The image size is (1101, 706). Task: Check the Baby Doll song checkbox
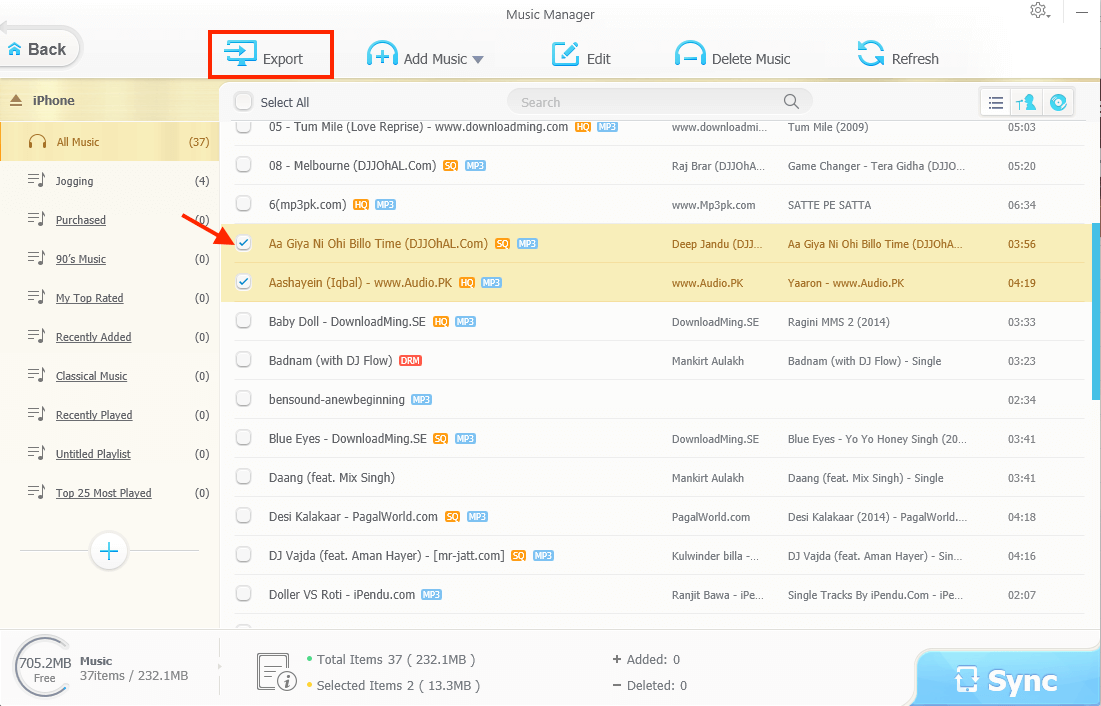pos(244,321)
